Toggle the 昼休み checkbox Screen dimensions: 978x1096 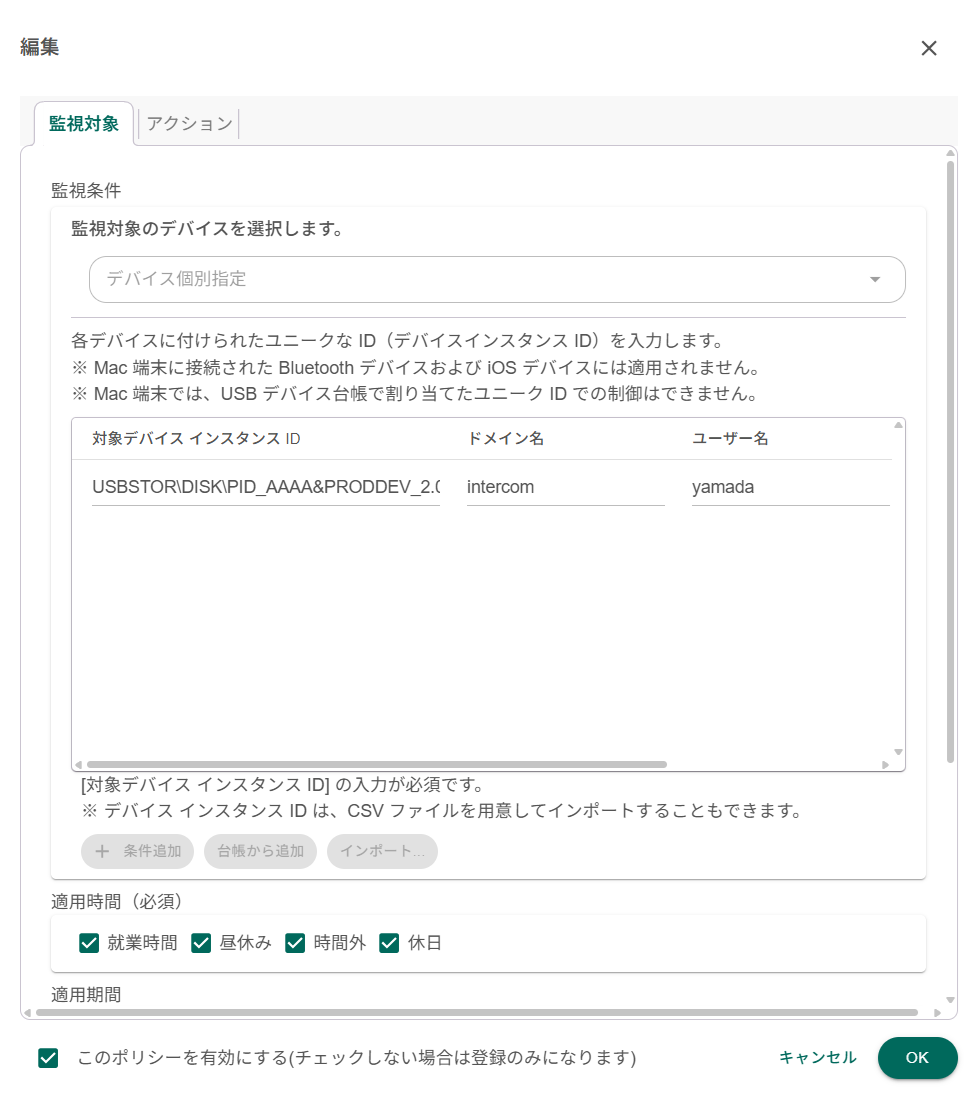201,942
